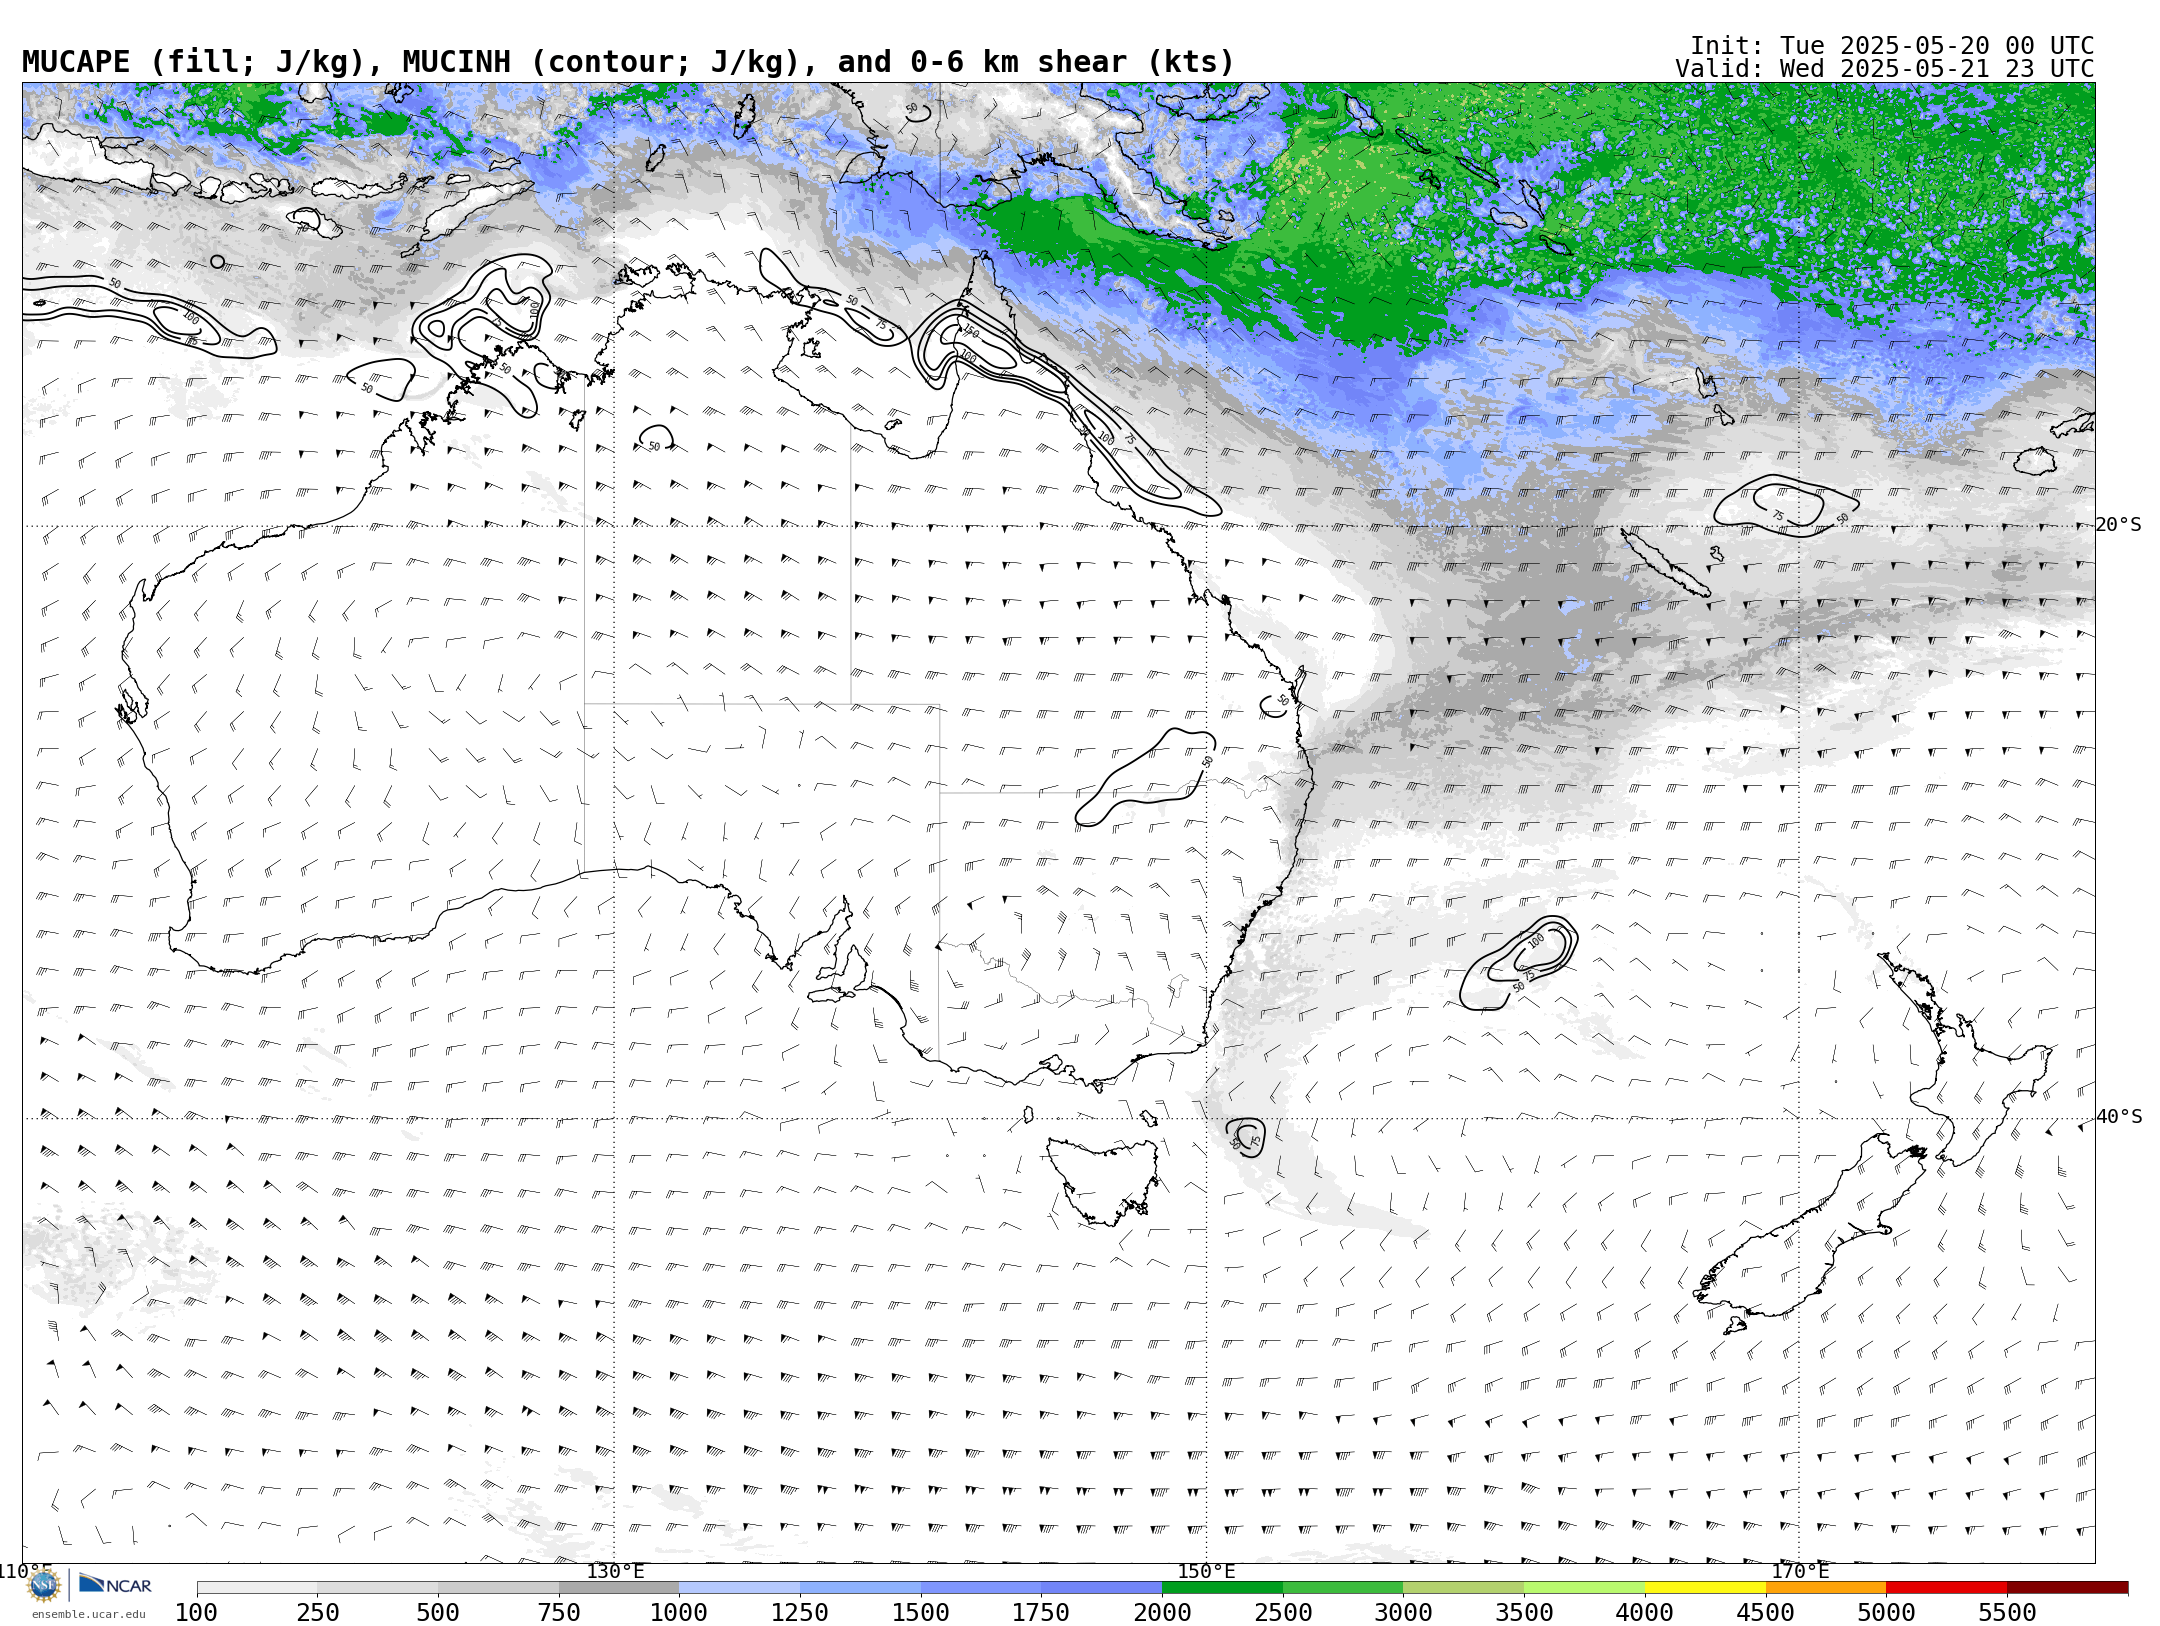Click the '3000' colorbar label
This screenshot has width=2160, height=1626.
(x=1404, y=1613)
